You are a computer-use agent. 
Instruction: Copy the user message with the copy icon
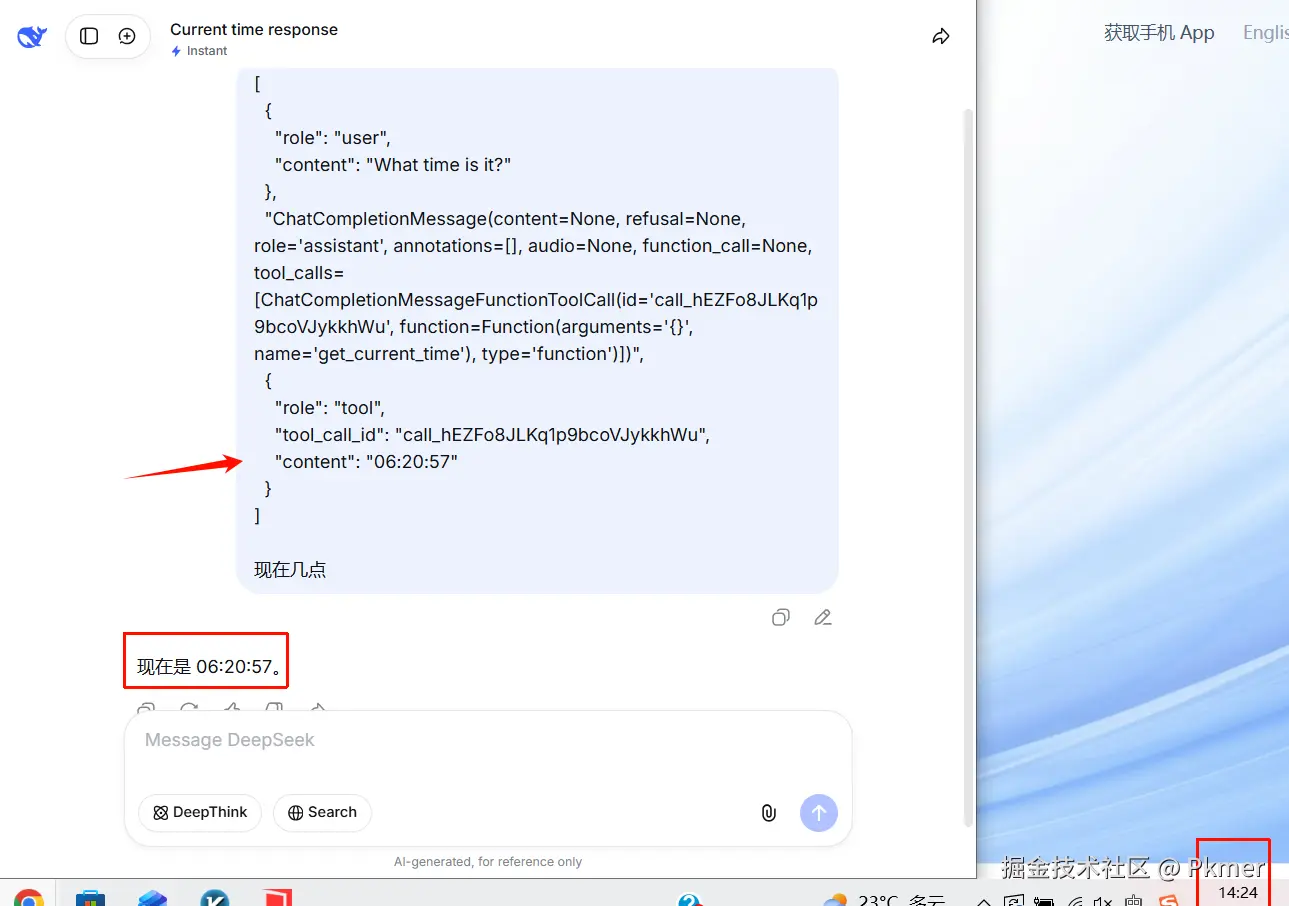pos(781,618)
